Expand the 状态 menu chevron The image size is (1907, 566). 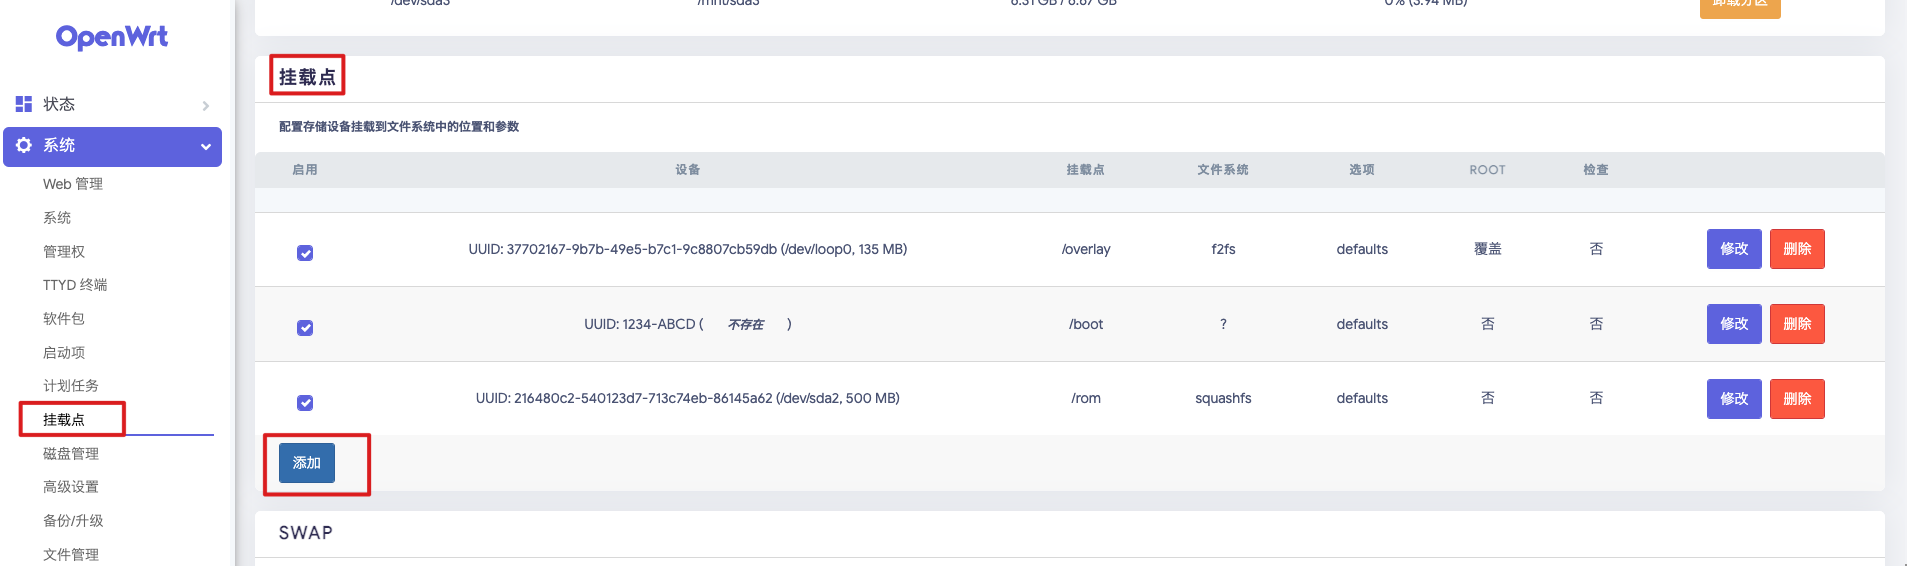(205, 105)
